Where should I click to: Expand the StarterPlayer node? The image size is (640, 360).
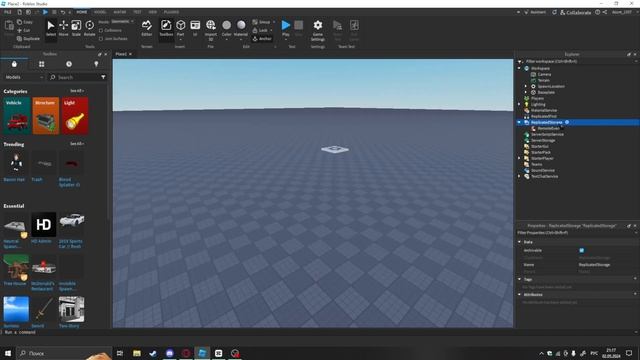pyautogui.click(x=519, y=158)
